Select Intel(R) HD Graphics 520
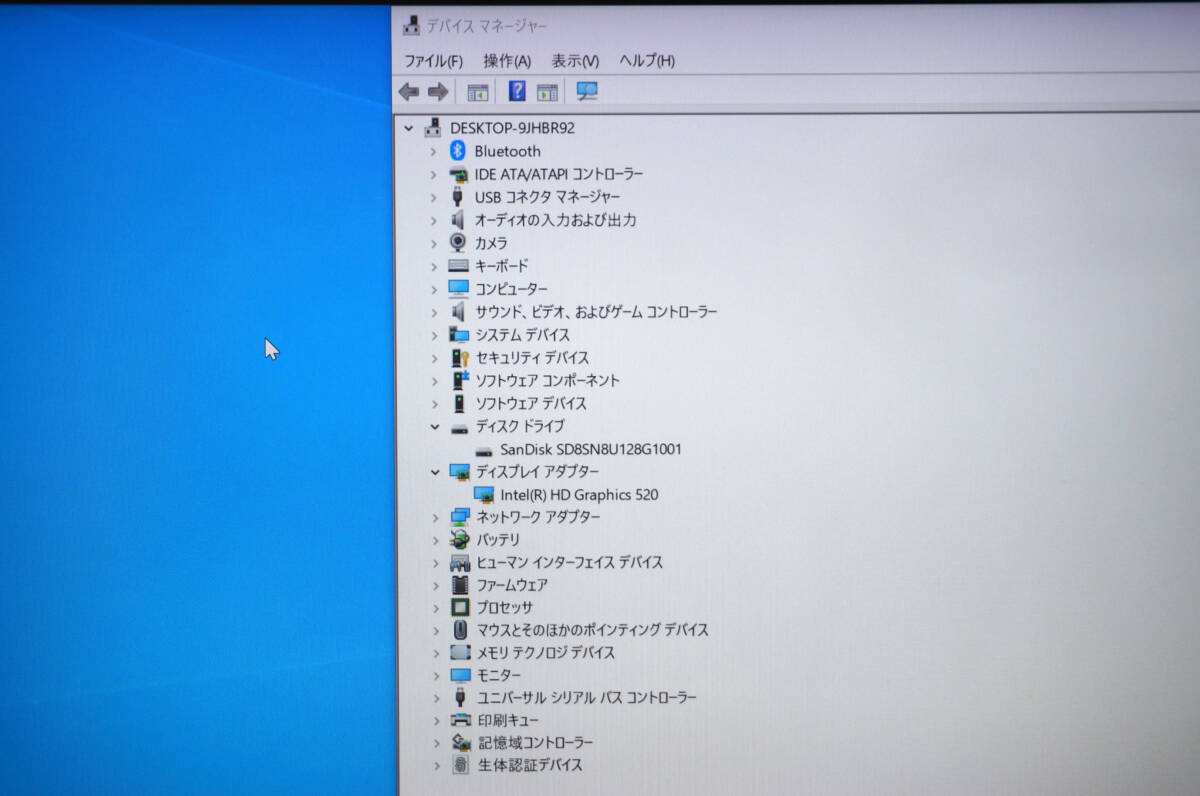The height and width of the screenshot is (796, 1200). coord(578,494)
